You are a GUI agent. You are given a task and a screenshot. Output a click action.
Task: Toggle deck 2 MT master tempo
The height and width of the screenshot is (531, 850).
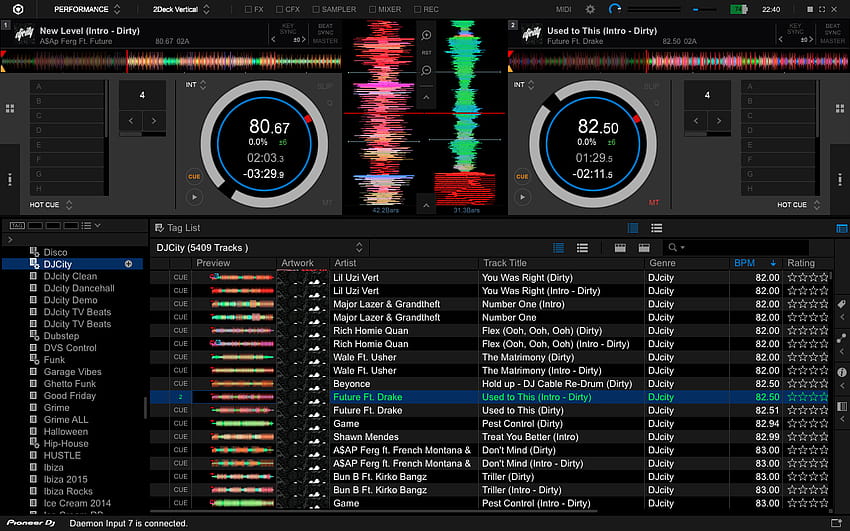tap(654, 203)
